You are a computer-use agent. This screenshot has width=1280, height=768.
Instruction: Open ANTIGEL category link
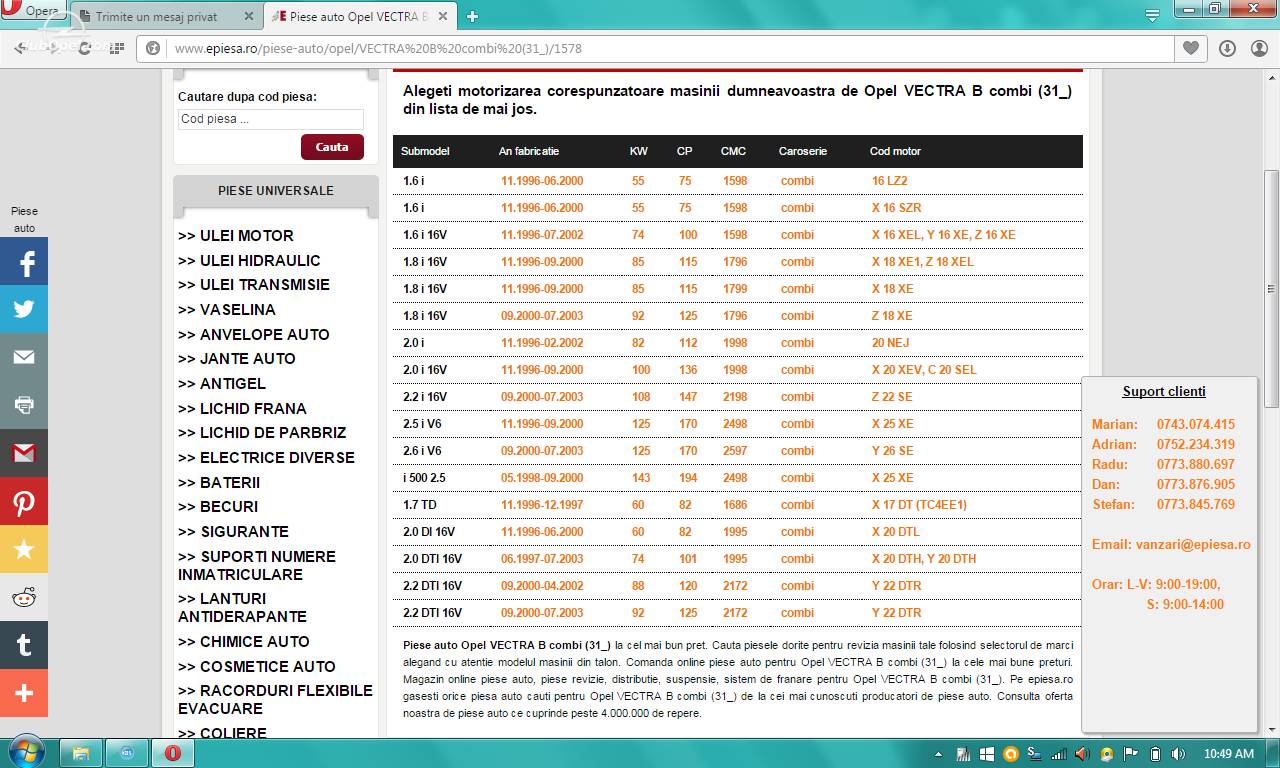222,384
